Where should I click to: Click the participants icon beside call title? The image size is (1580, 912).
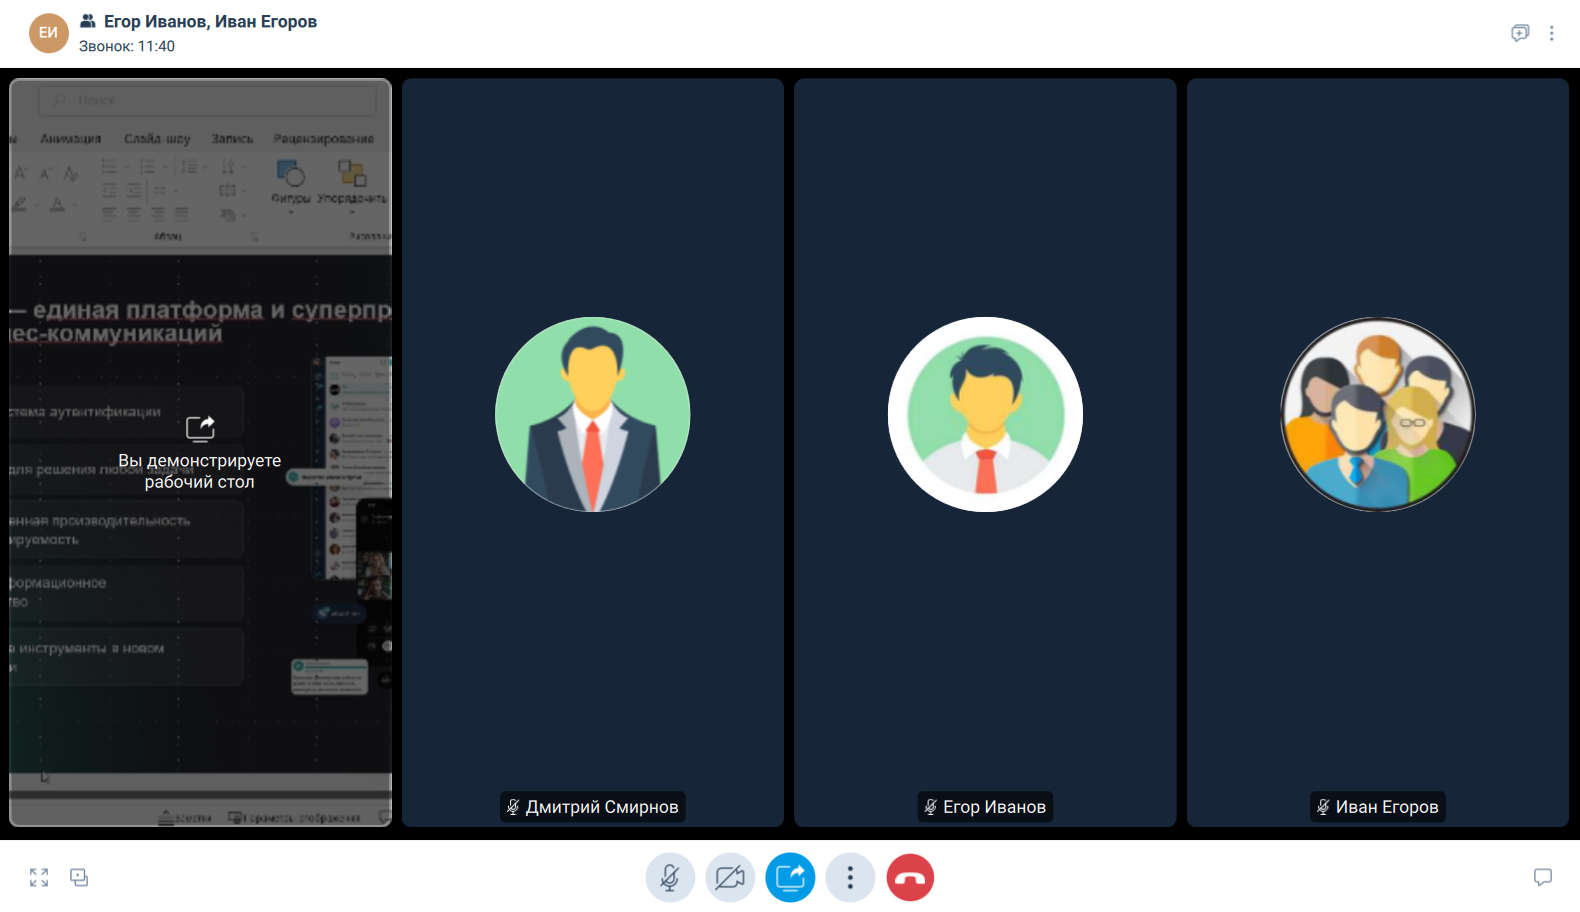[x=88, y=21]
